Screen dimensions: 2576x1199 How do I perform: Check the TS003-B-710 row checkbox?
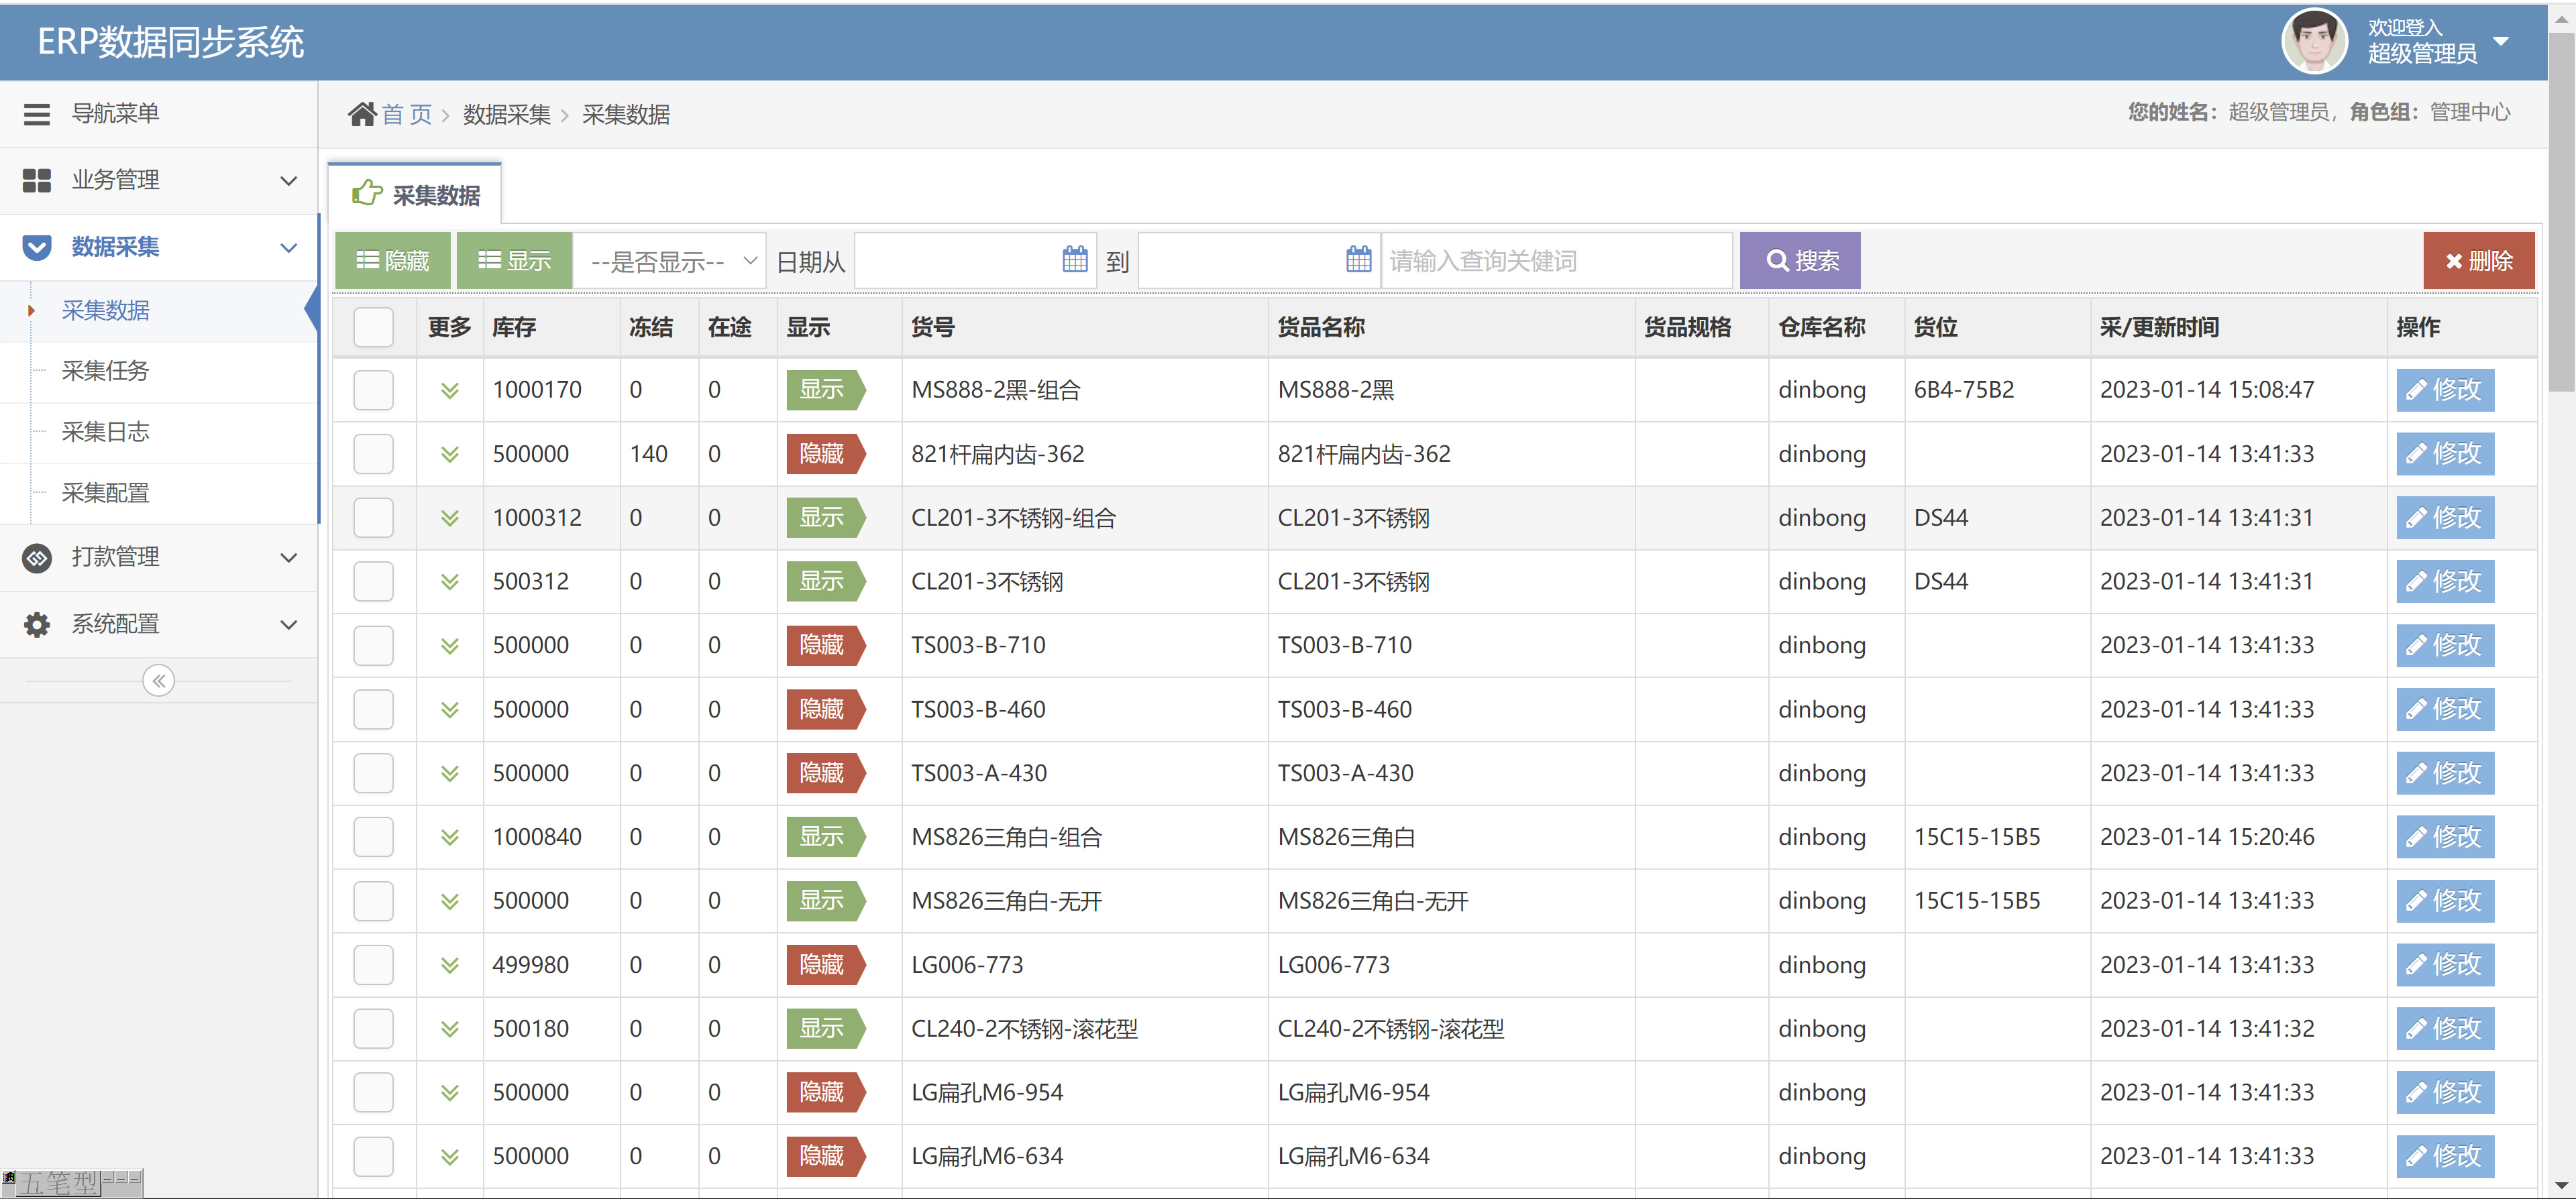(x=373, y=646)
